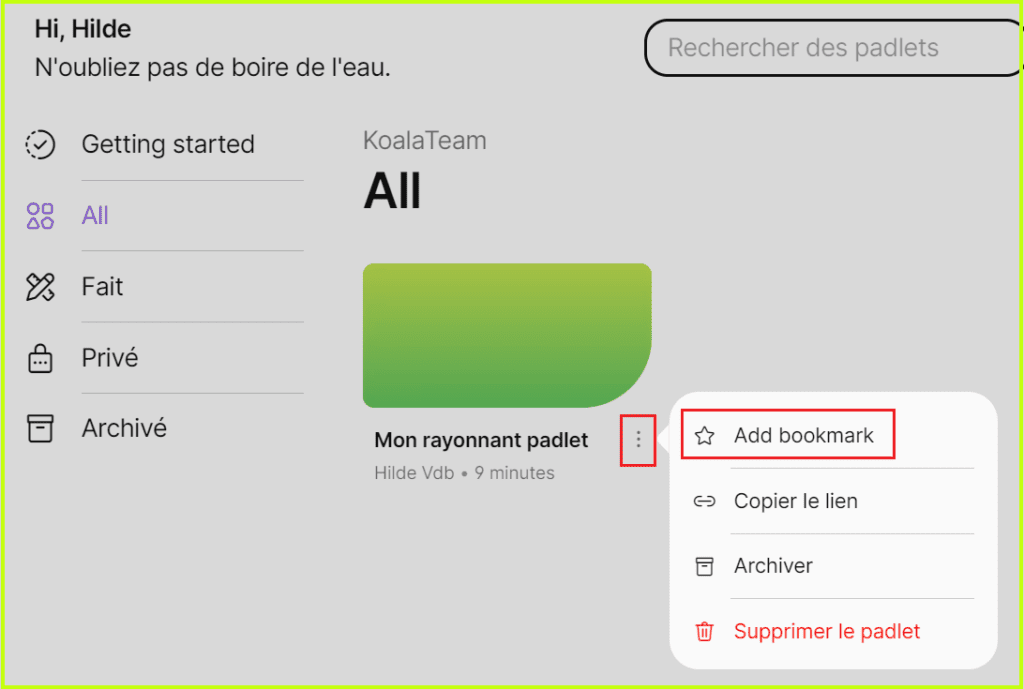1024x689 pixels.
Task: Open the Privé padlets list
Action: pos(110,358)
